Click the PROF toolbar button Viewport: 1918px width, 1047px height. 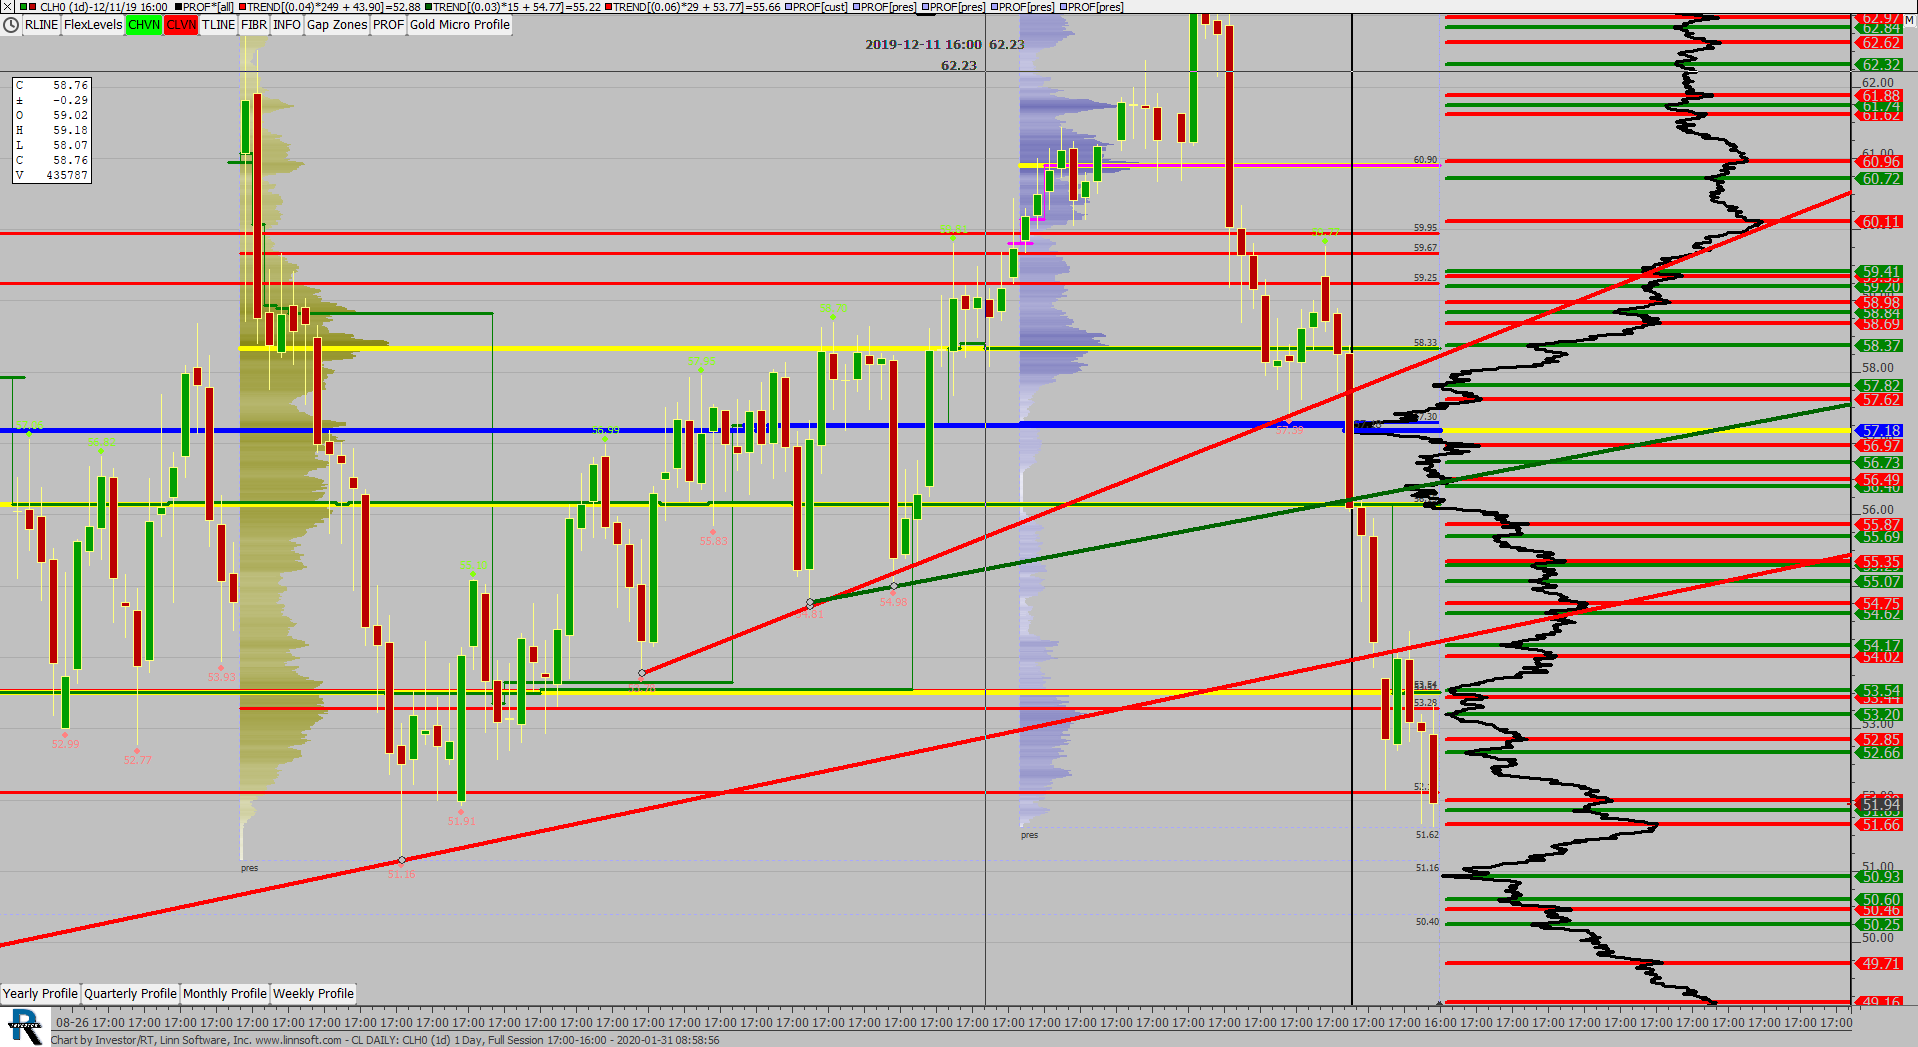[x=388, y=25]
